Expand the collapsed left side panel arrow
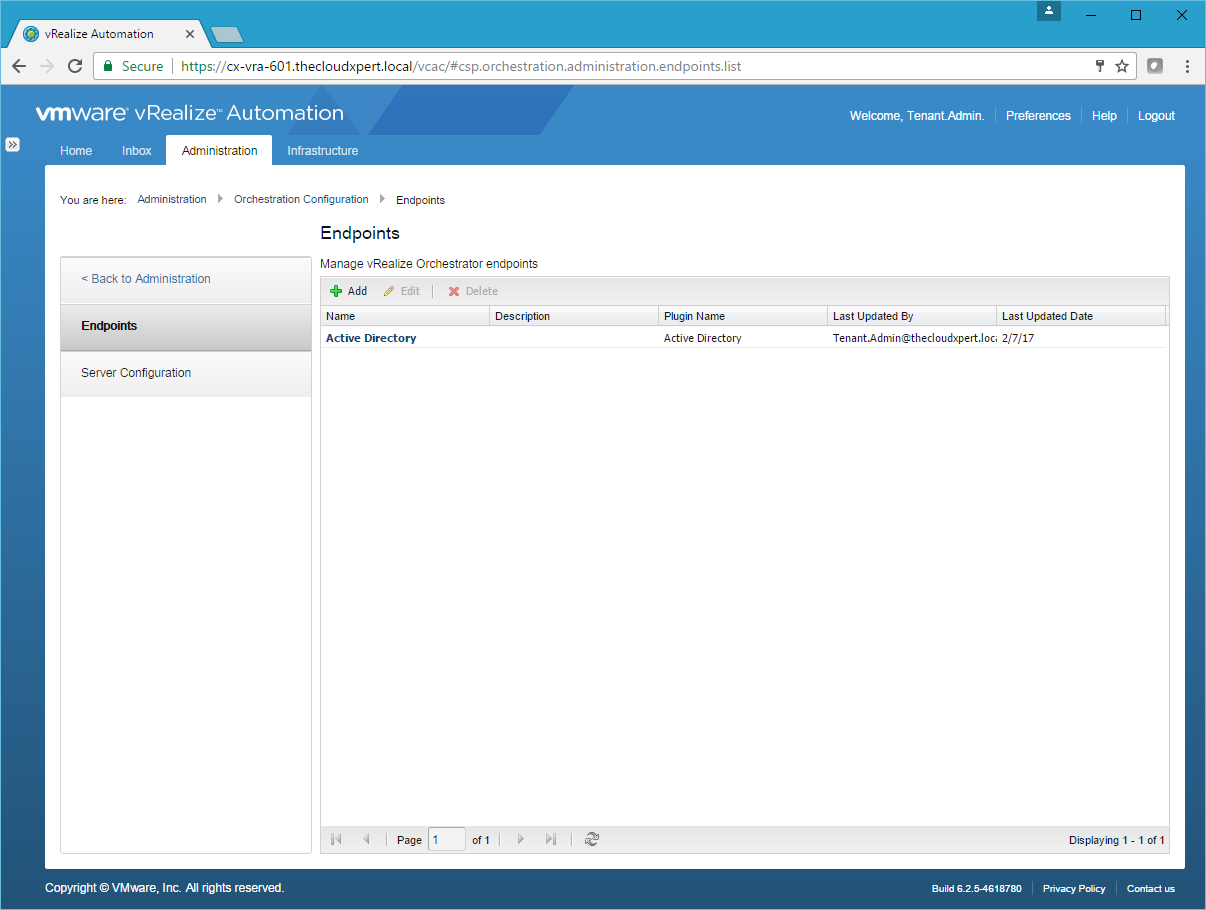This screenshot has height=910, width=1206. [12, 144]
